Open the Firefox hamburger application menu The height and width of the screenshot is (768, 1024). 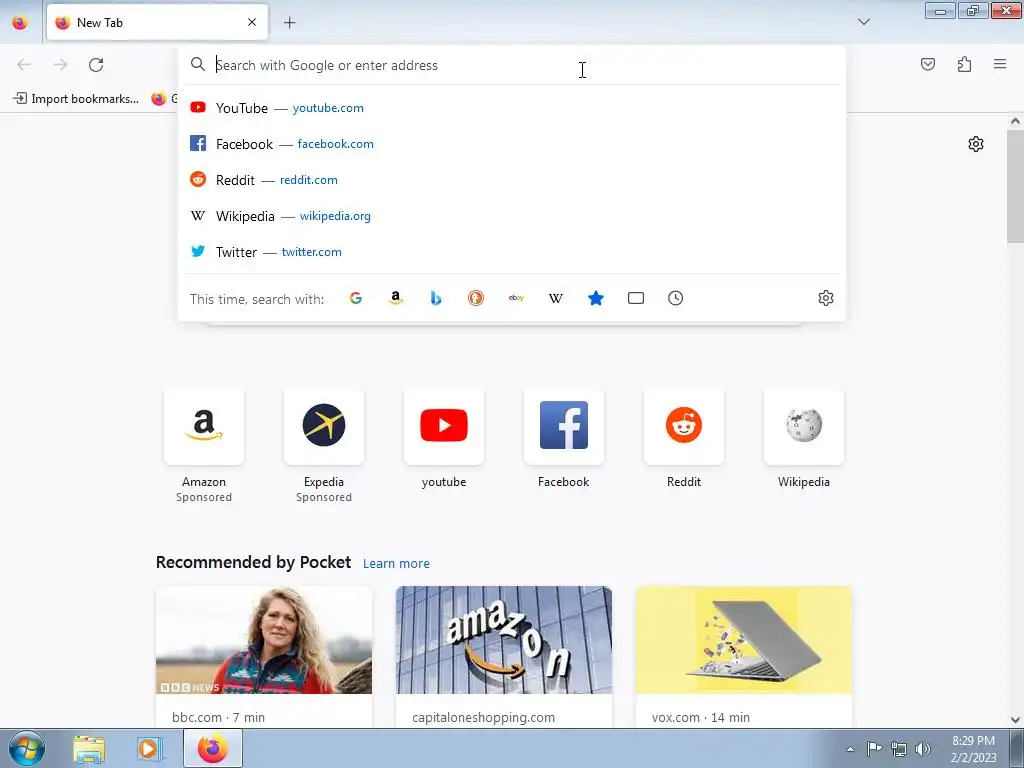click(x=1000, y=64)
